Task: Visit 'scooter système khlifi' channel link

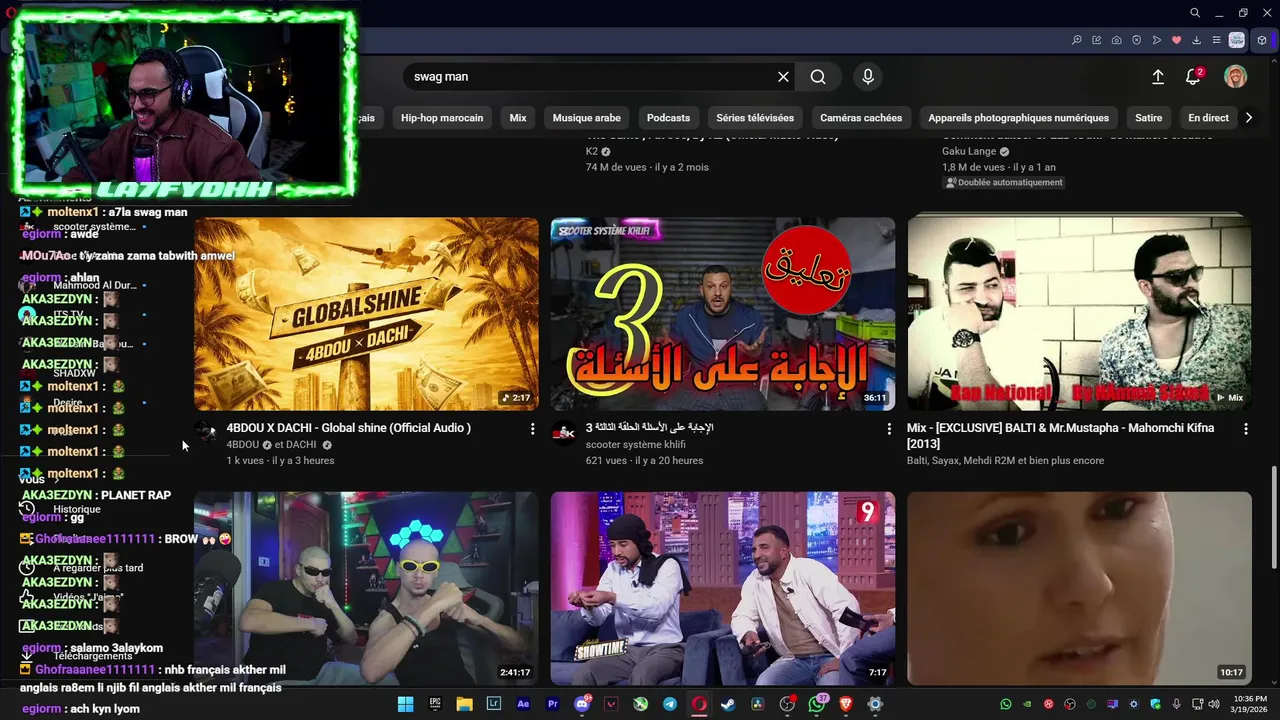Action: [x=635, y=445]
